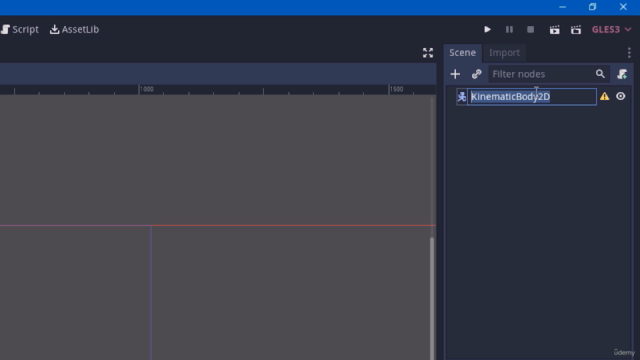Stop the running scene
The height and width of the screenshot is (360, 640).
pos(531,29)
